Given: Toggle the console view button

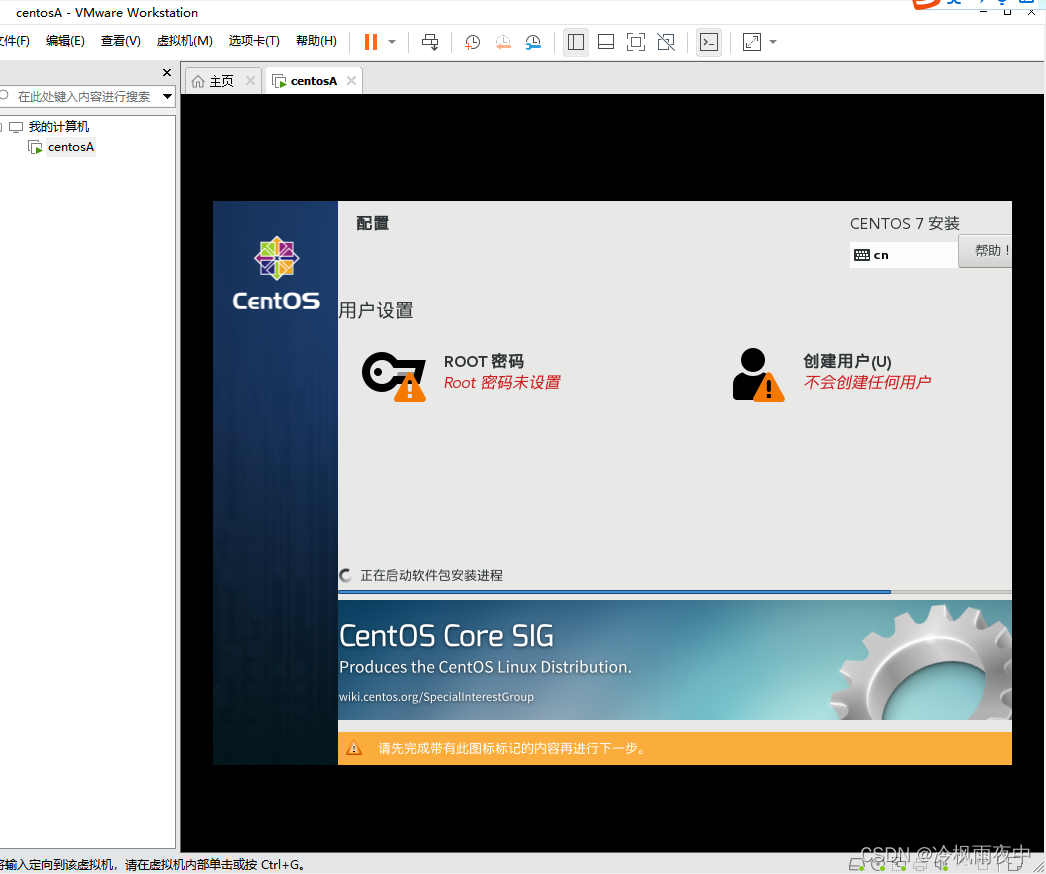Looking at the screenshot, I should (x=709, y=42).
